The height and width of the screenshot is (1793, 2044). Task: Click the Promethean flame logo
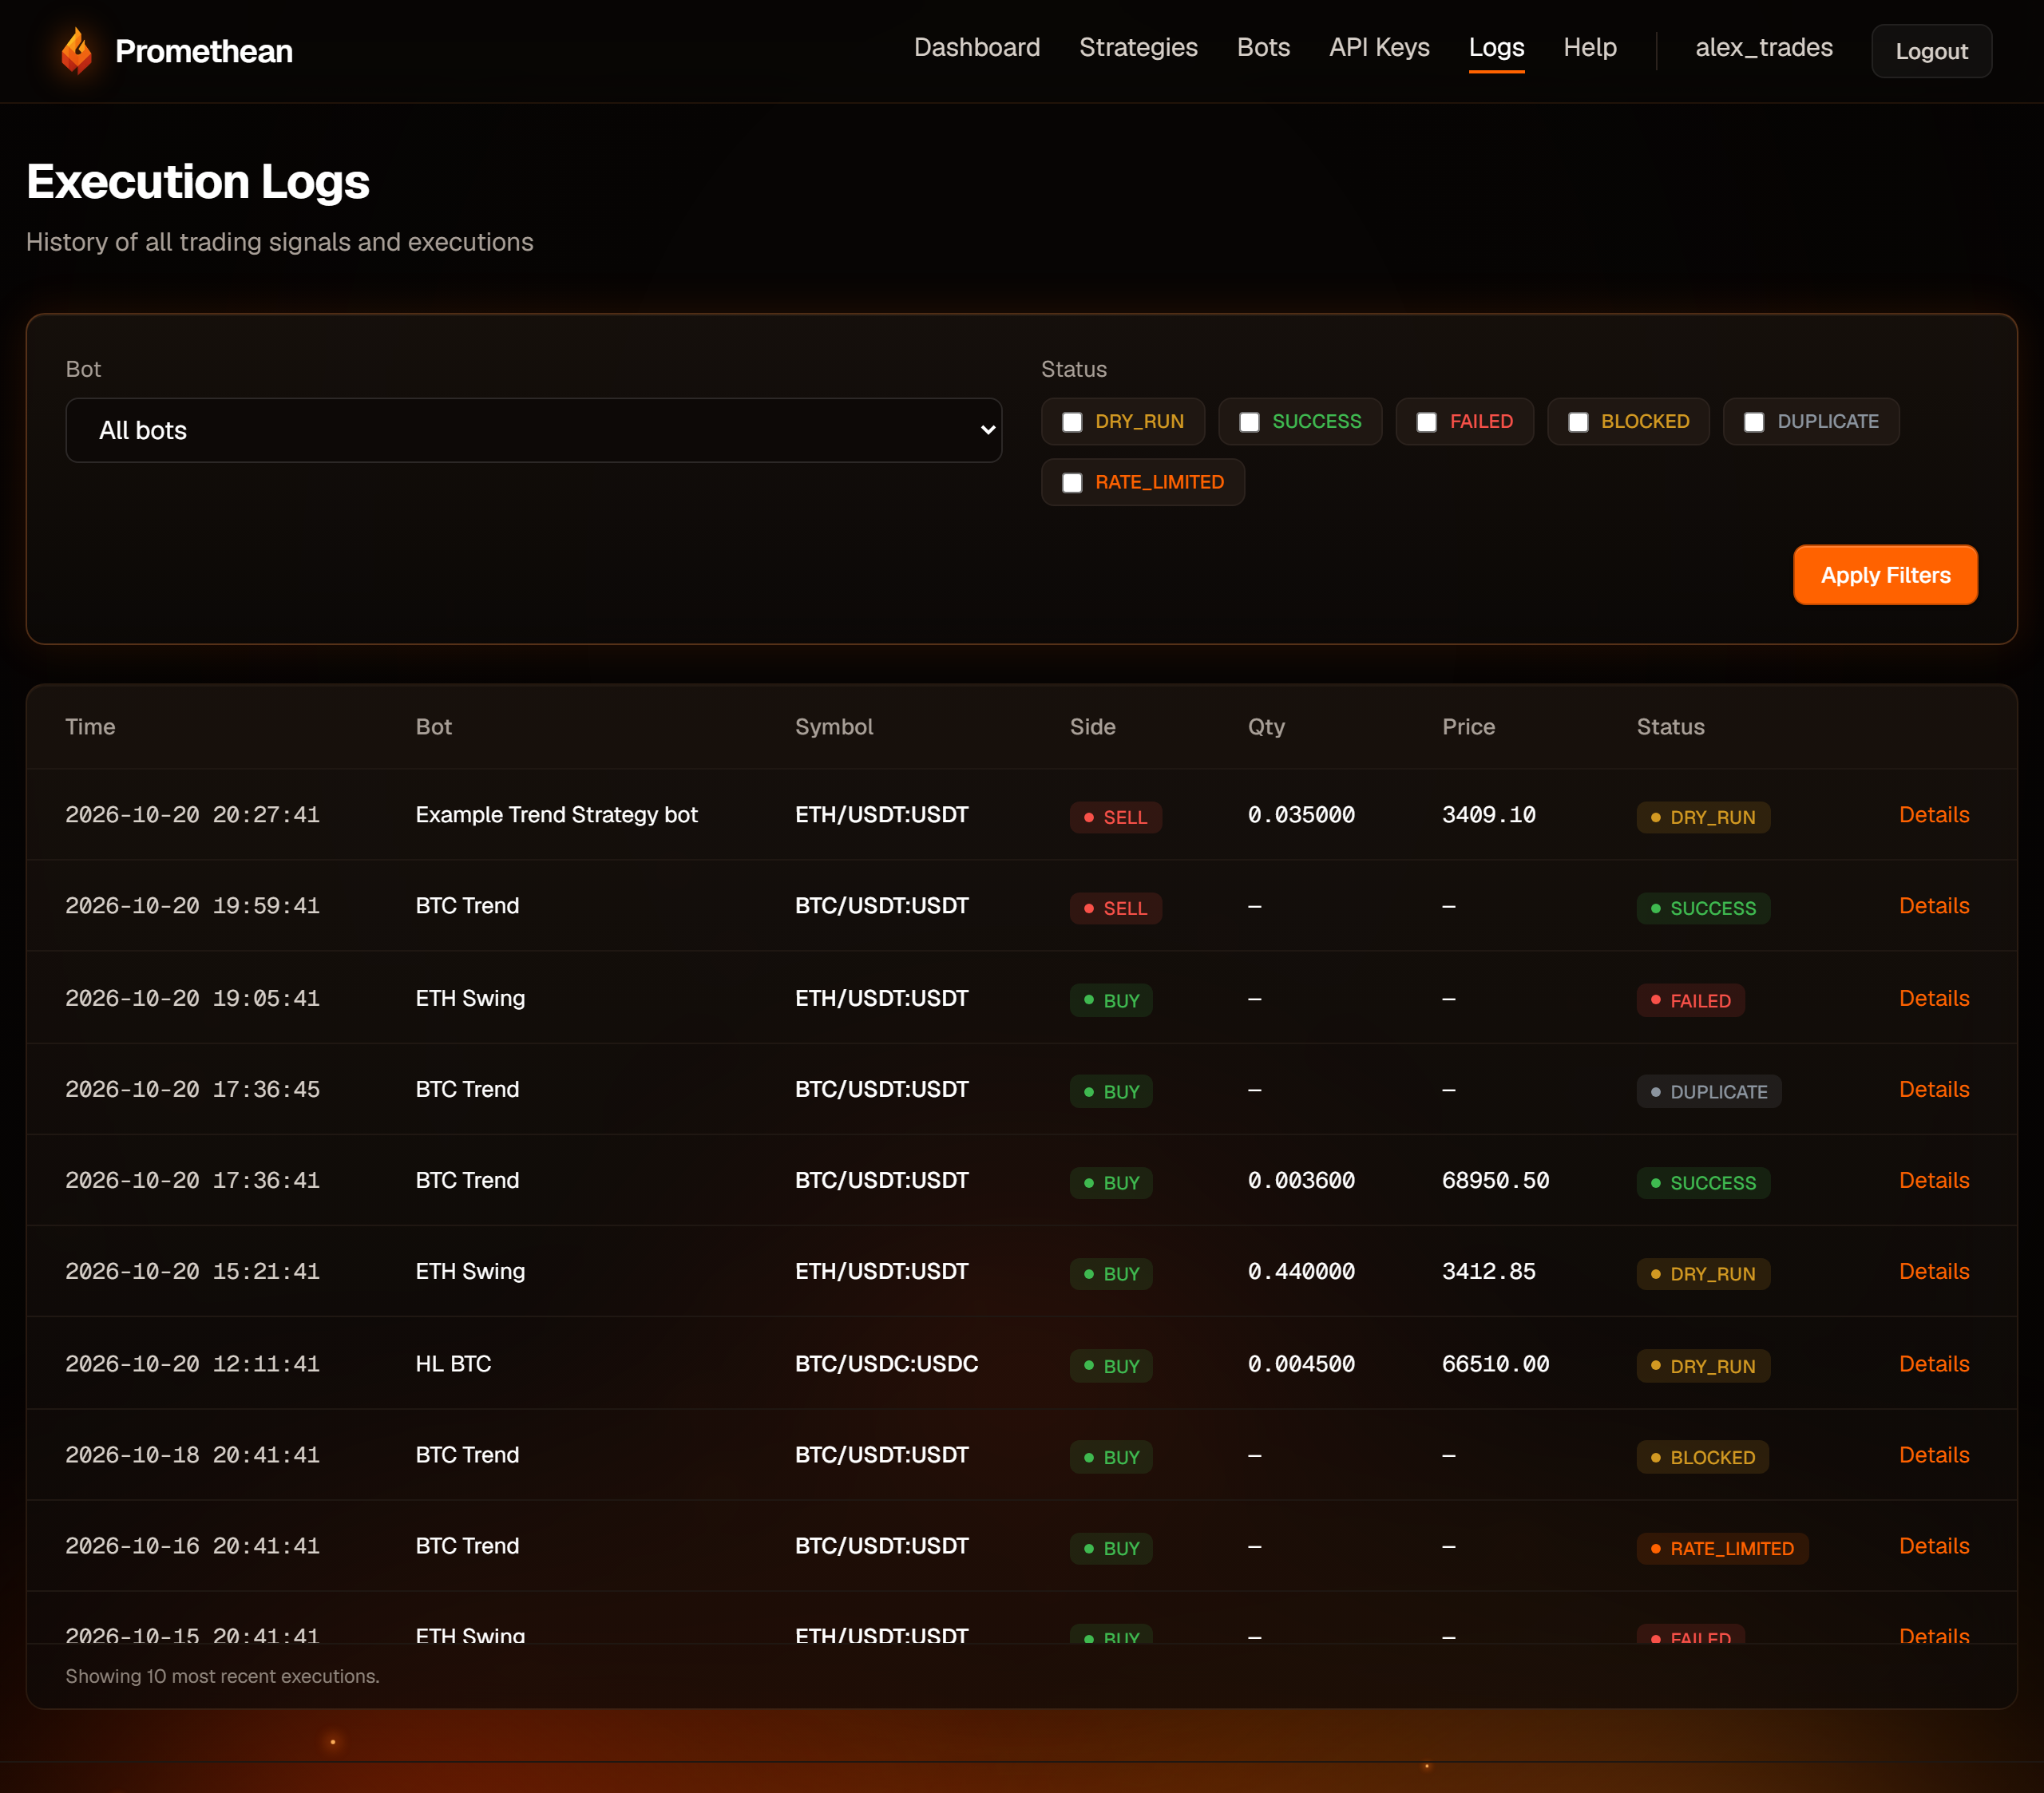tap(77, 51)
